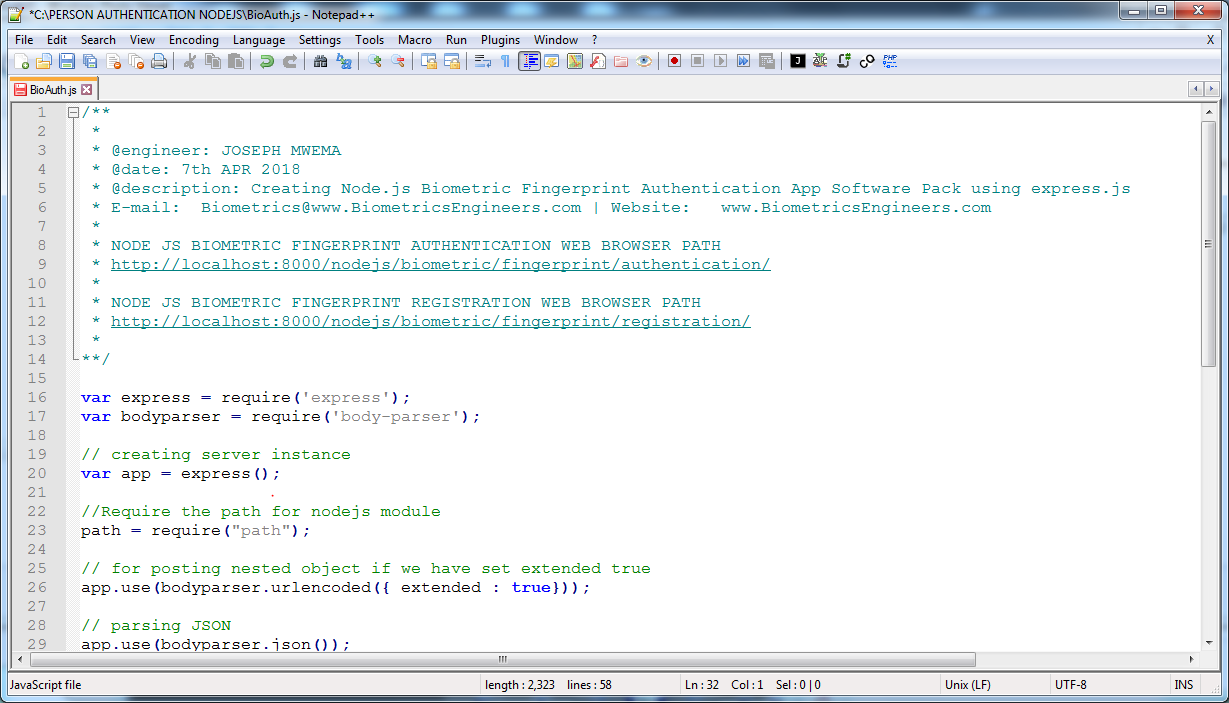Screen dimensions: 1229x703
Task: Toggle the document monitoring eye icon
Action: coord(645,61)
